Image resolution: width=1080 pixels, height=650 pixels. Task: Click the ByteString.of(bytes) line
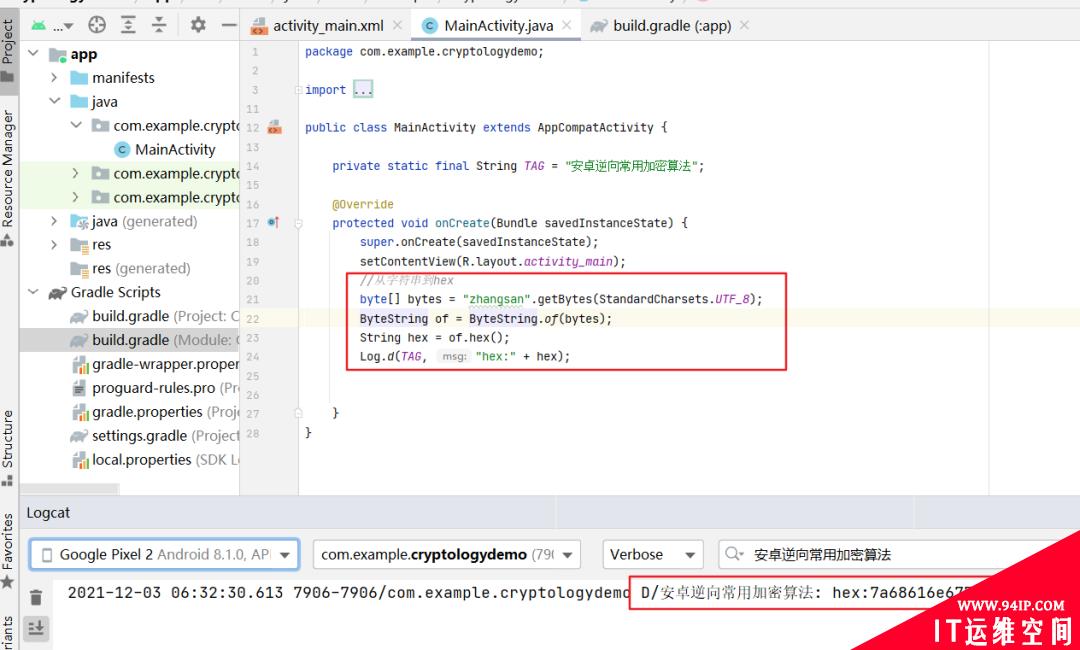click(486, 319)
